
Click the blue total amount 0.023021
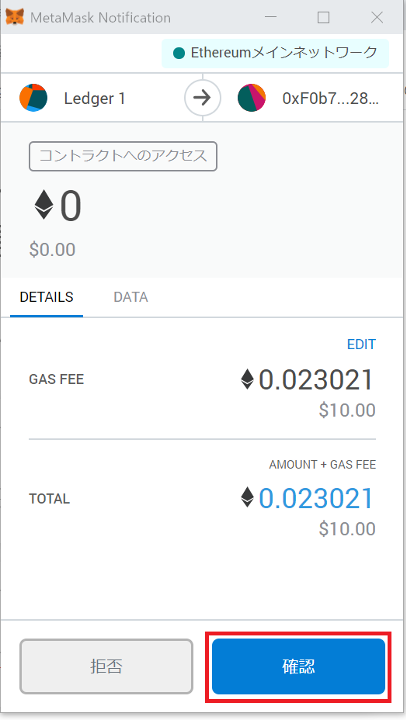316,499
